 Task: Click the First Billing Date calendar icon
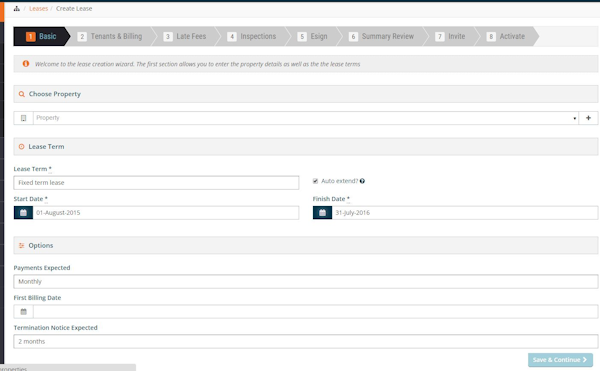tap(23, 311)
